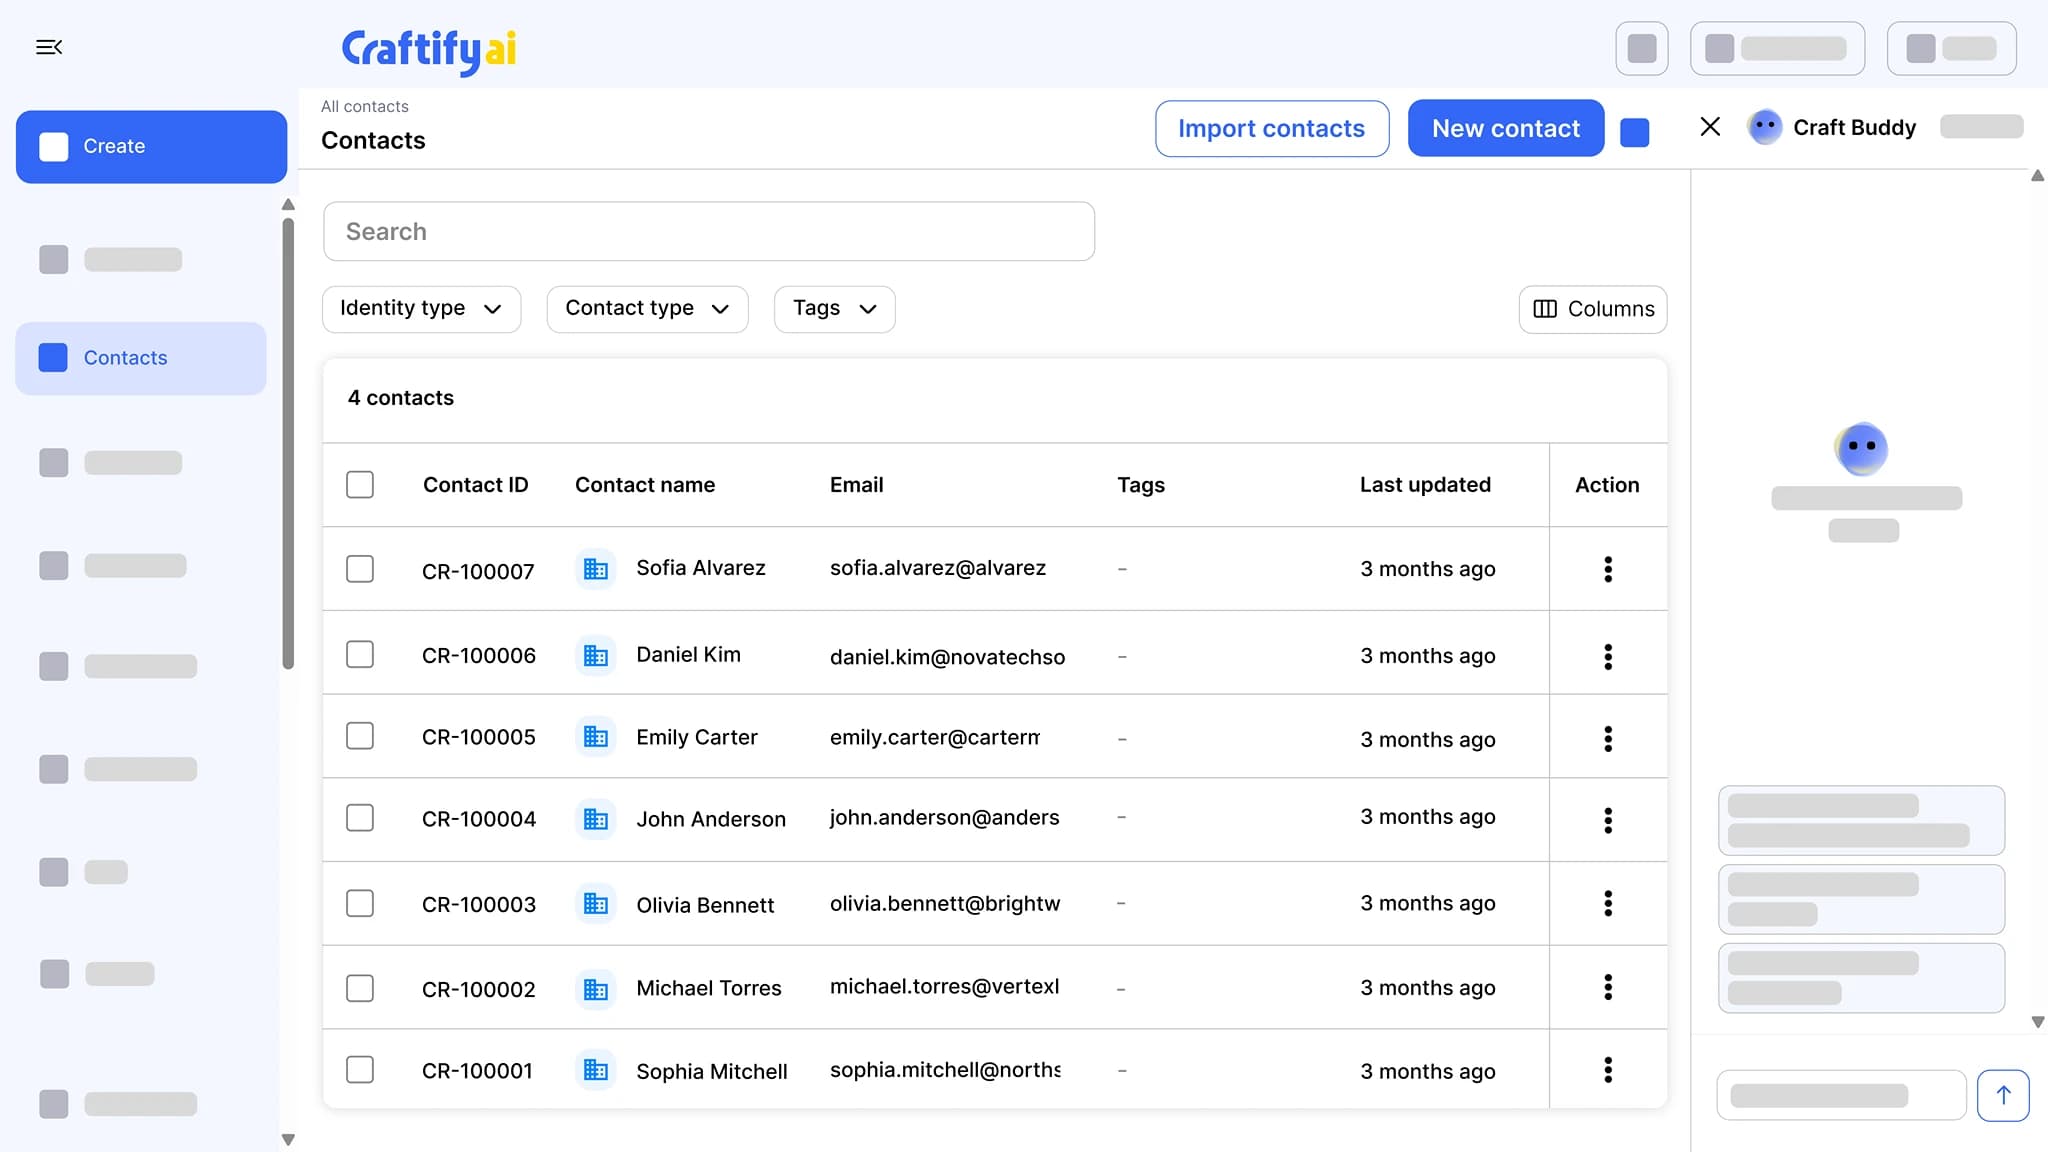Viewport: 2048px width, 1152px height.
Task: Click the 4 contacts count label
Action: point(400,398)
